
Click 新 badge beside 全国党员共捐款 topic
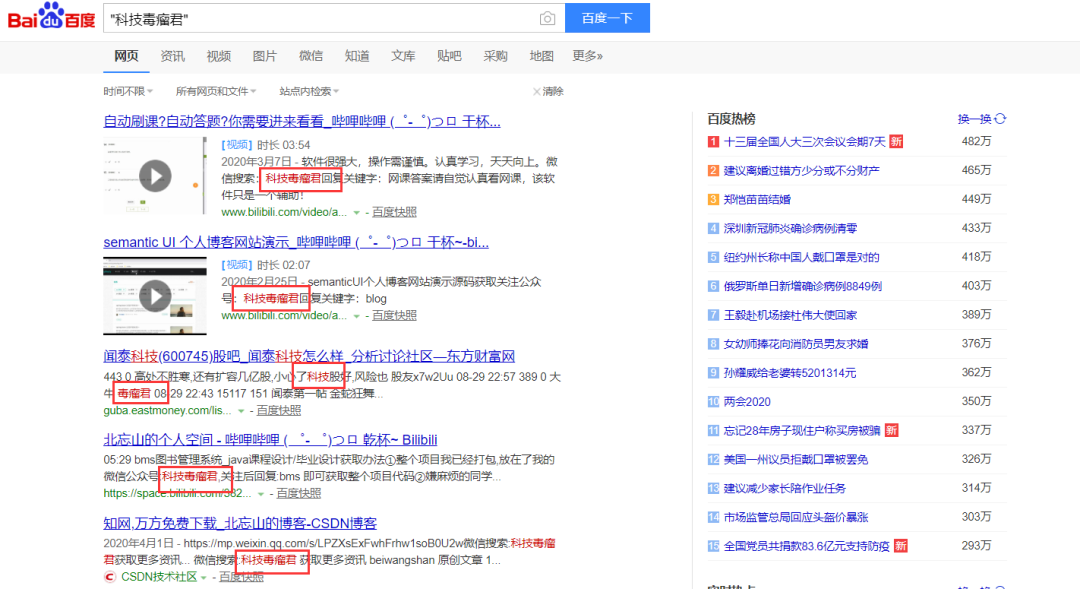coord(900,546)
